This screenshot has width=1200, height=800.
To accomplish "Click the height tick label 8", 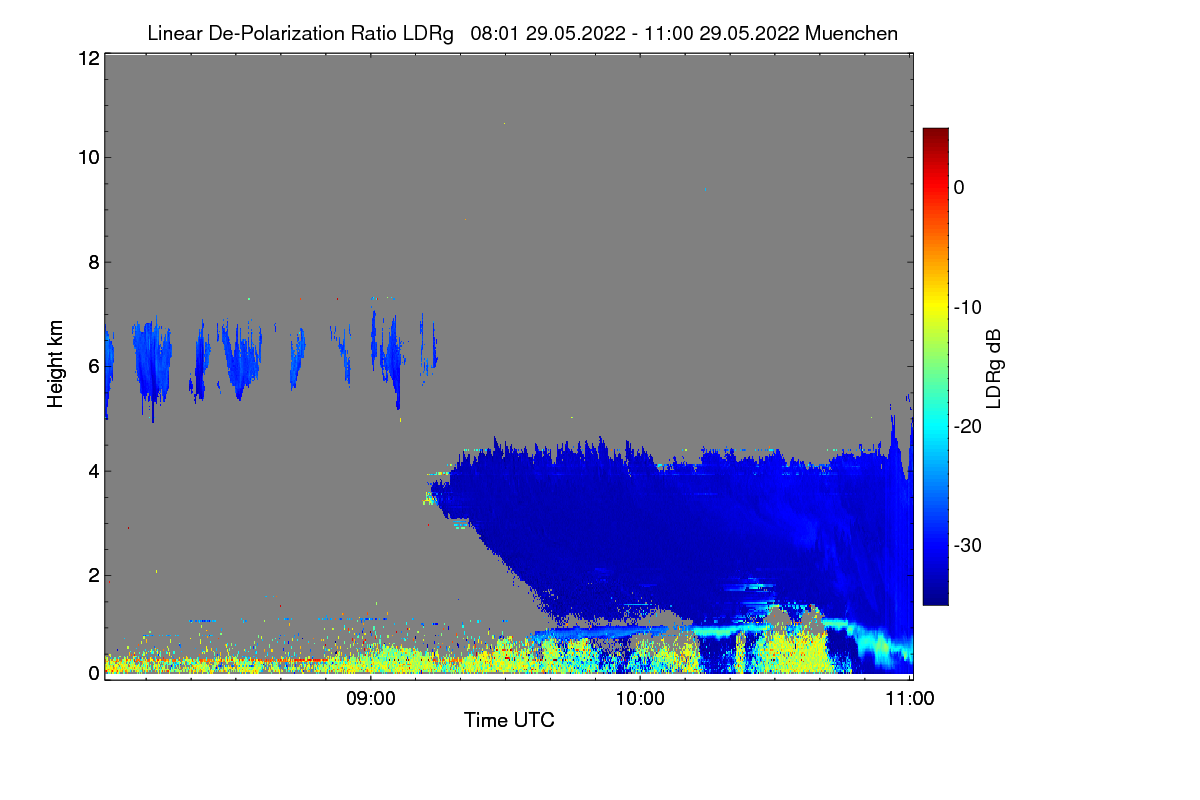I will point(93,262).
